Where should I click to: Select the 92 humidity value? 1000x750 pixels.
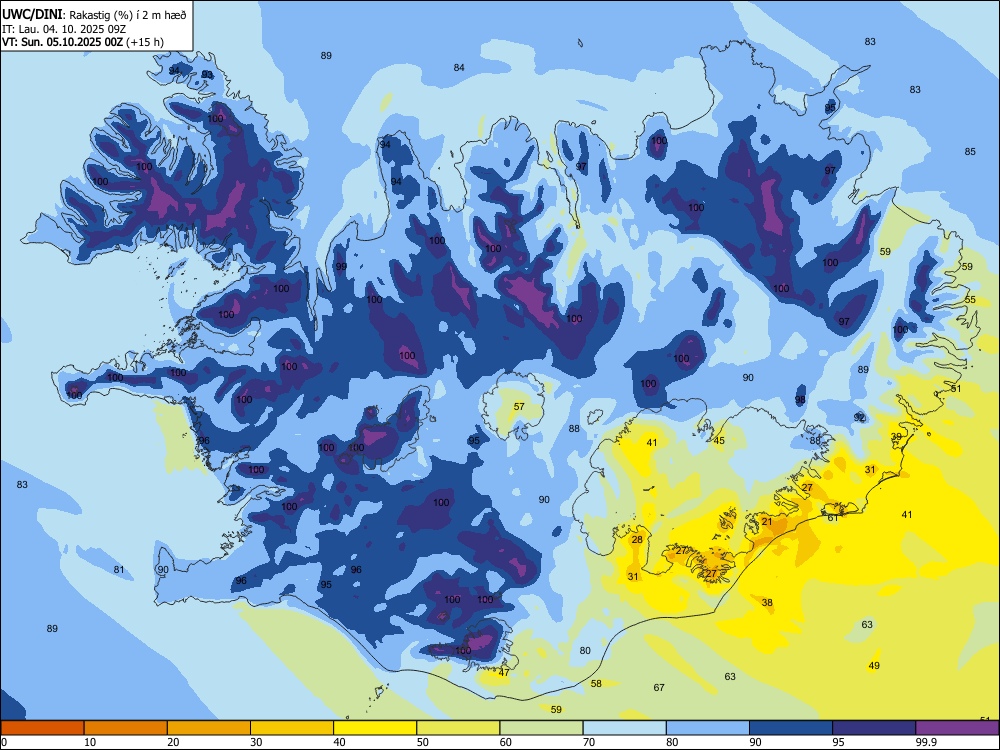[x=860, y=418]
